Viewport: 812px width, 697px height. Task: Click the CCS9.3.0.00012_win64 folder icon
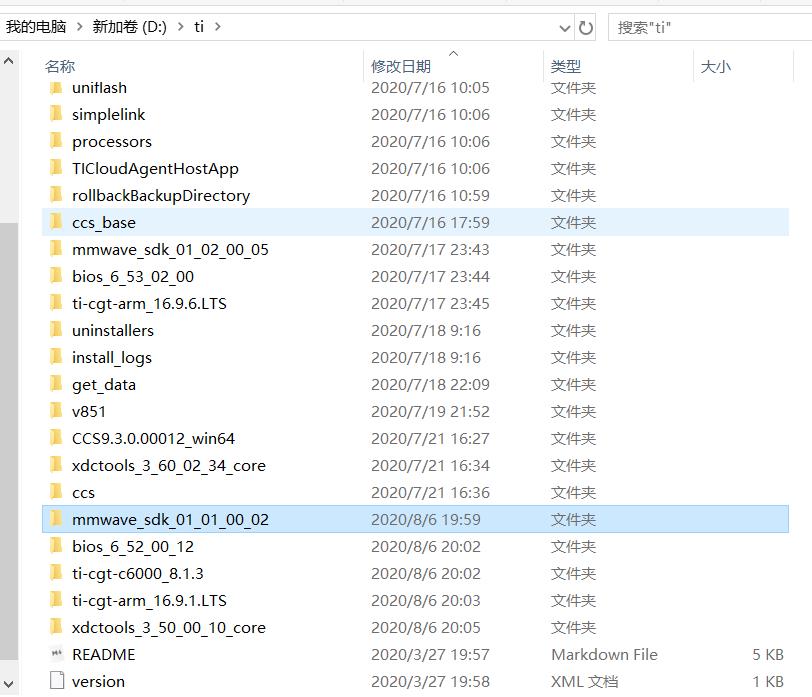pos(56,438)
